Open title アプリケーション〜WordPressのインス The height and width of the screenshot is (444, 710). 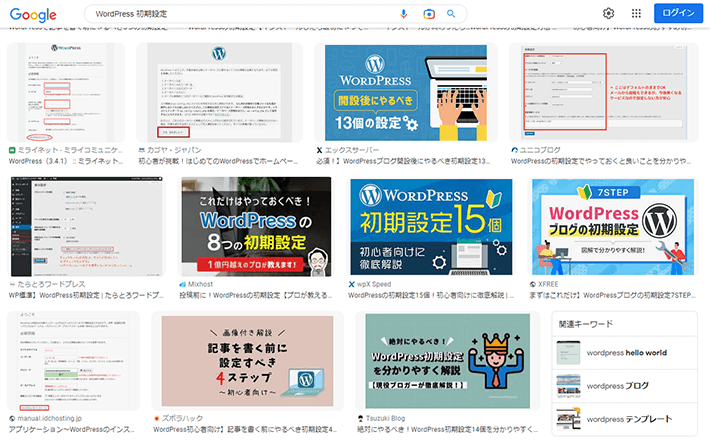coord(72,429)
